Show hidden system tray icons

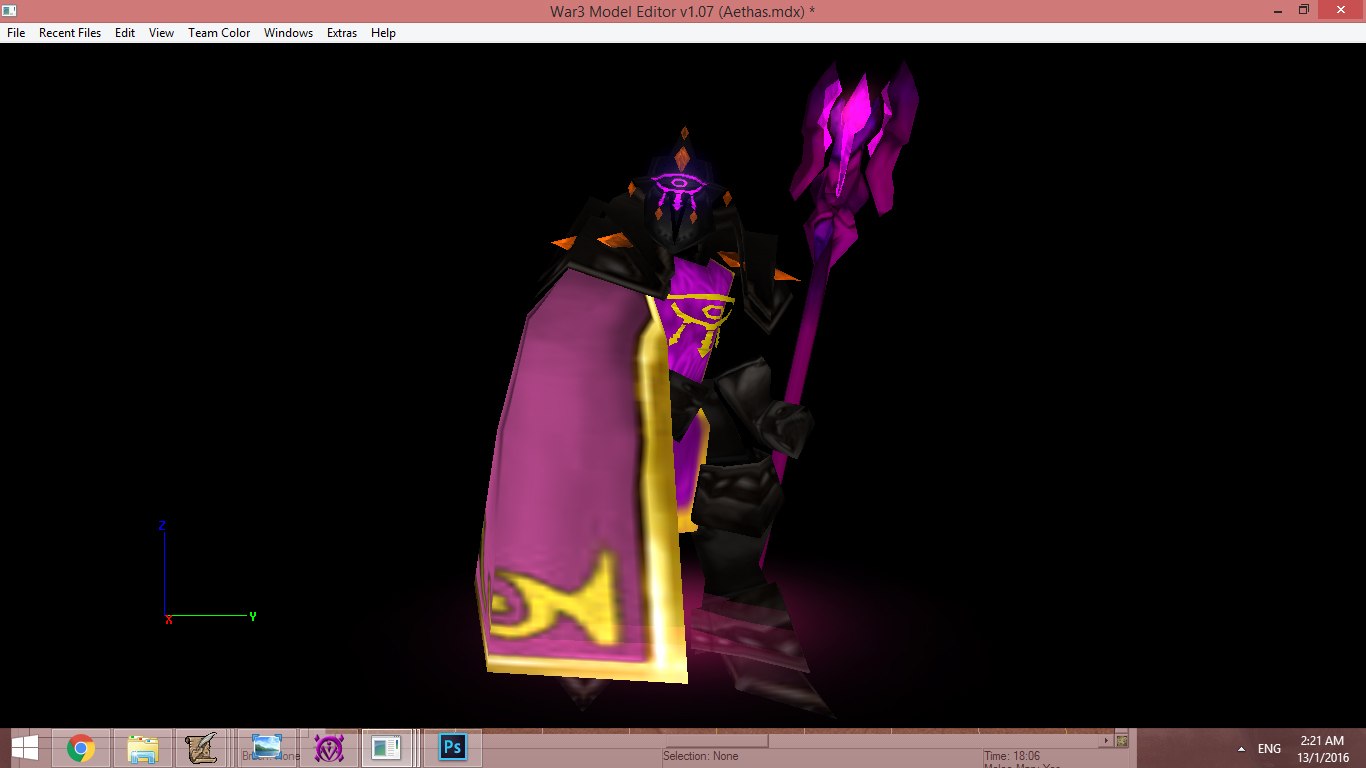[x=1241, y=749]
